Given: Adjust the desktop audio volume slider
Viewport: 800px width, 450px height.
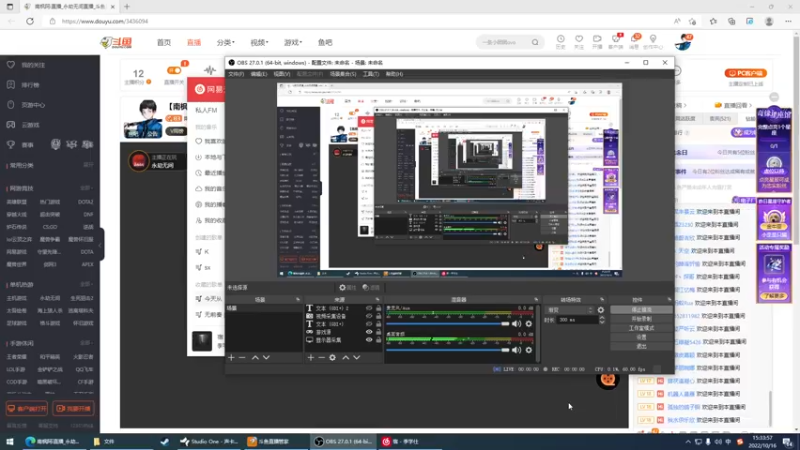Looking at the screenshot, I should 447,350.
